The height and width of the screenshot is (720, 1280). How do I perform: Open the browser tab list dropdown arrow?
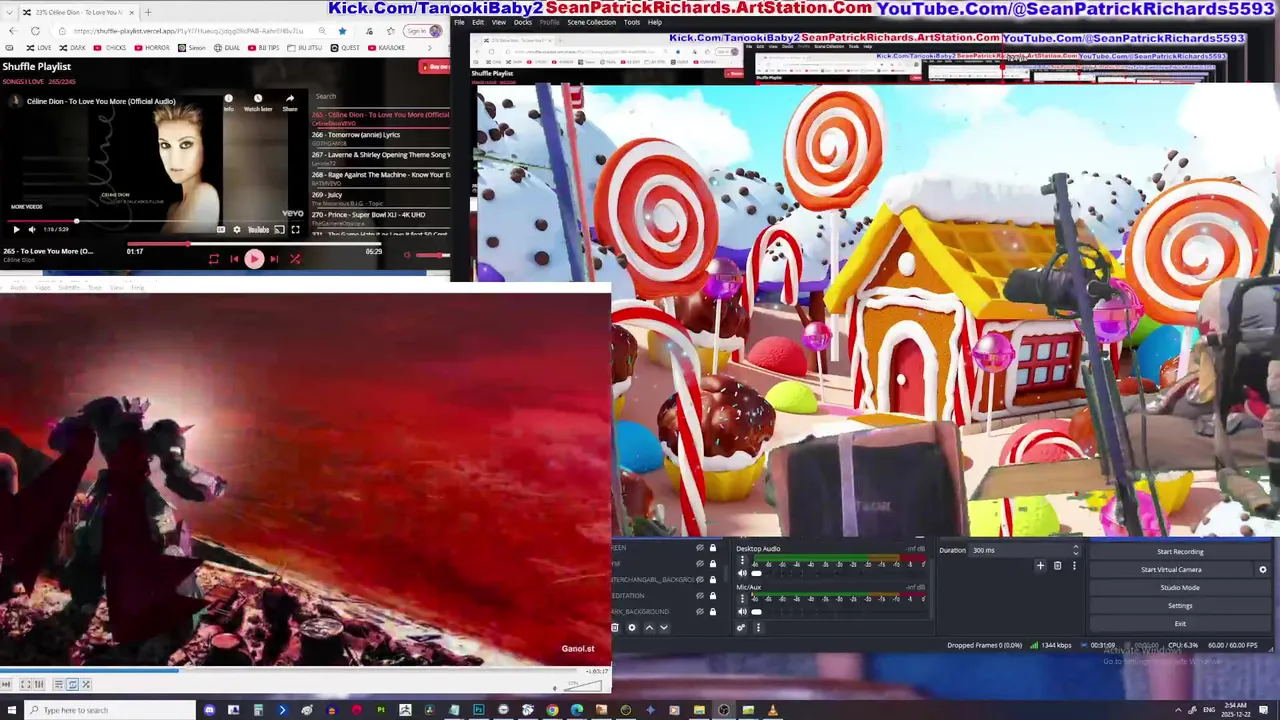click(x=12, y=12)
